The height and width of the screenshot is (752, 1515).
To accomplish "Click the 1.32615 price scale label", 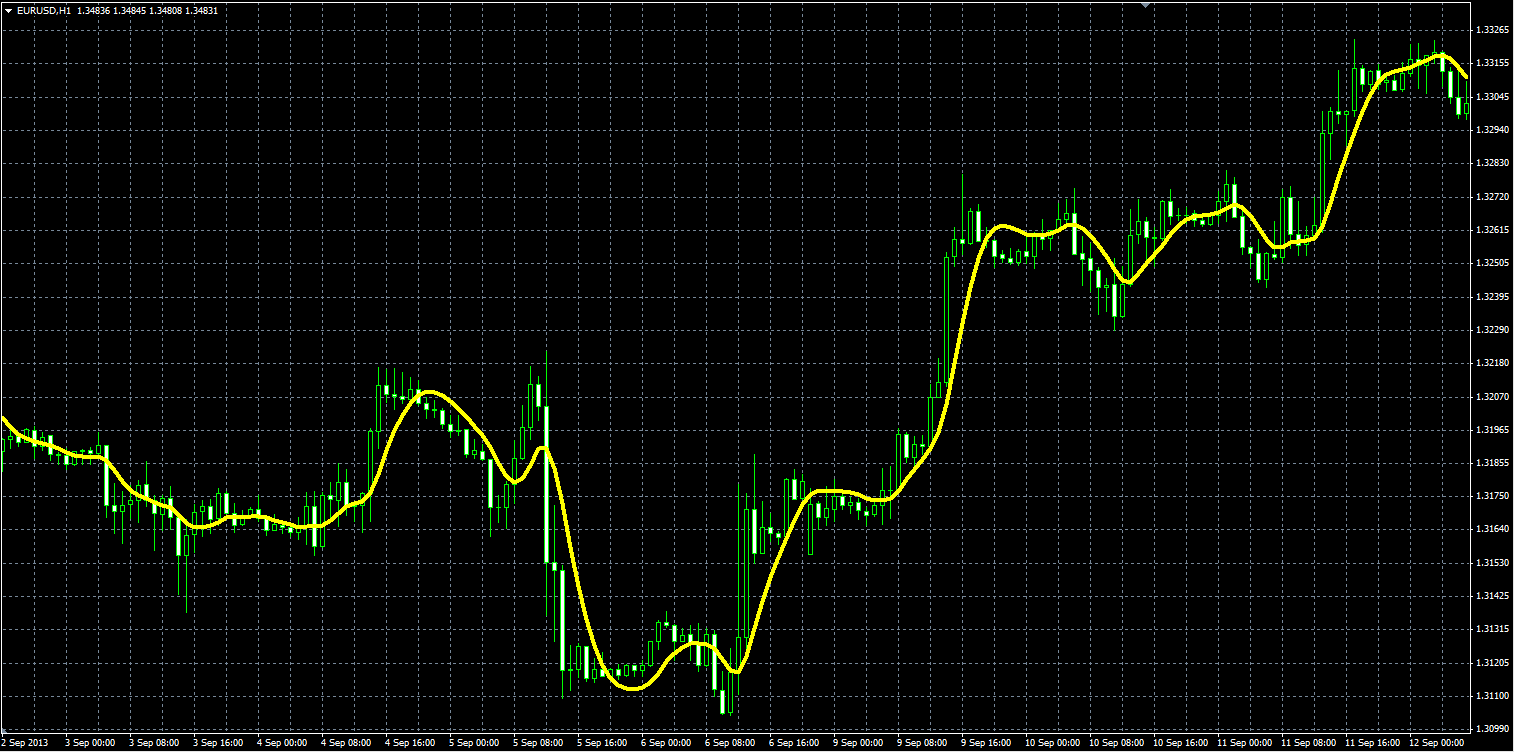I will coord(1492,230).
